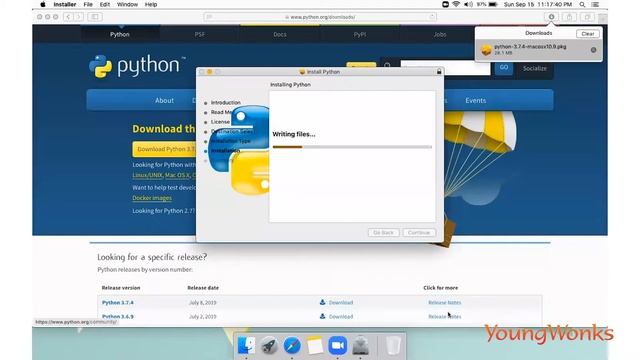Open Installer icon in the Dock
Screen dimensions: 640x360
[360, 346]
